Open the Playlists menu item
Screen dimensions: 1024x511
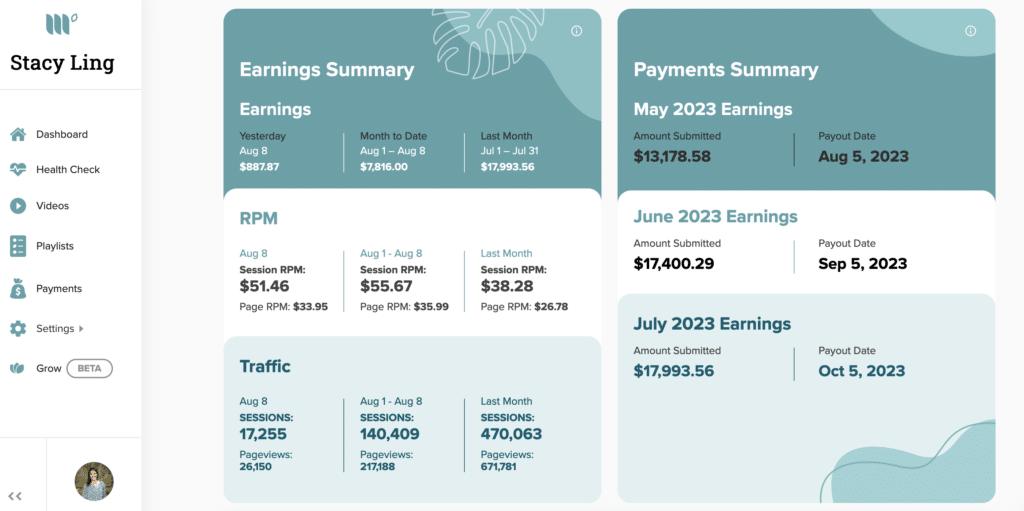[55, 246]
